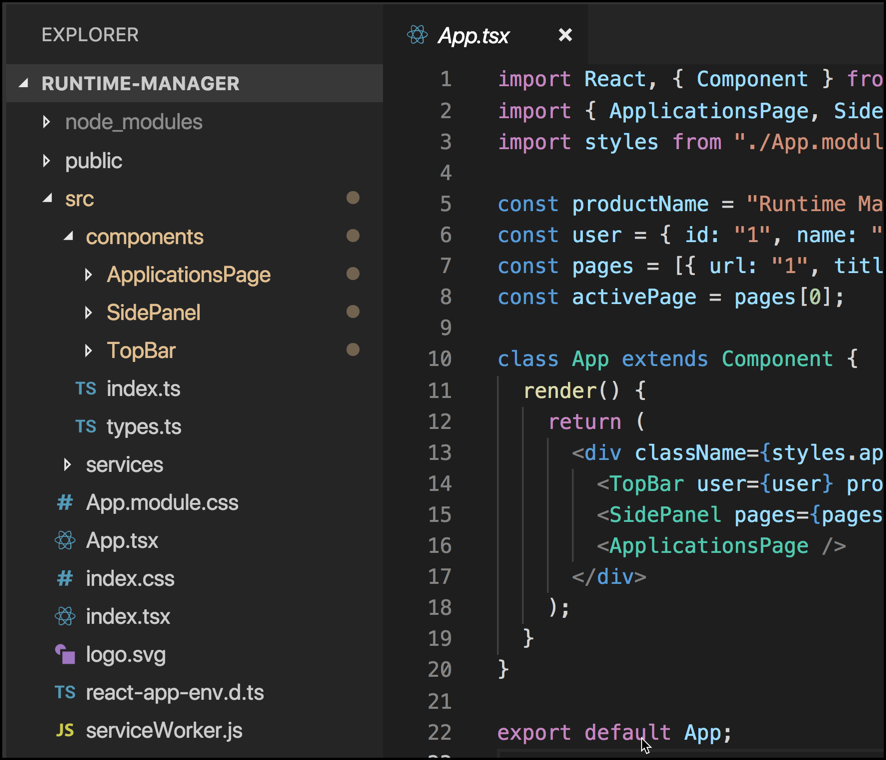Click 'const pages' on line 7

[x=566, y=266]
